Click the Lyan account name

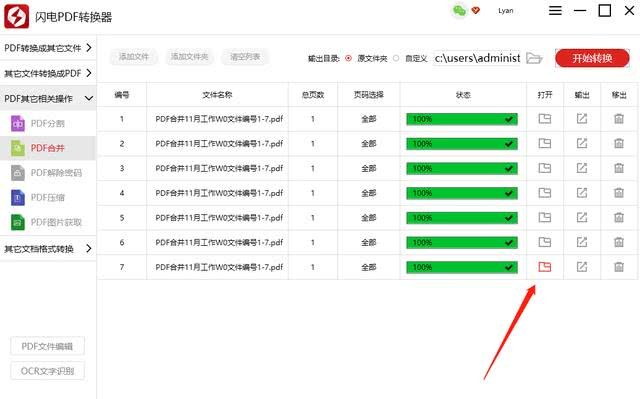click(505, 11)
